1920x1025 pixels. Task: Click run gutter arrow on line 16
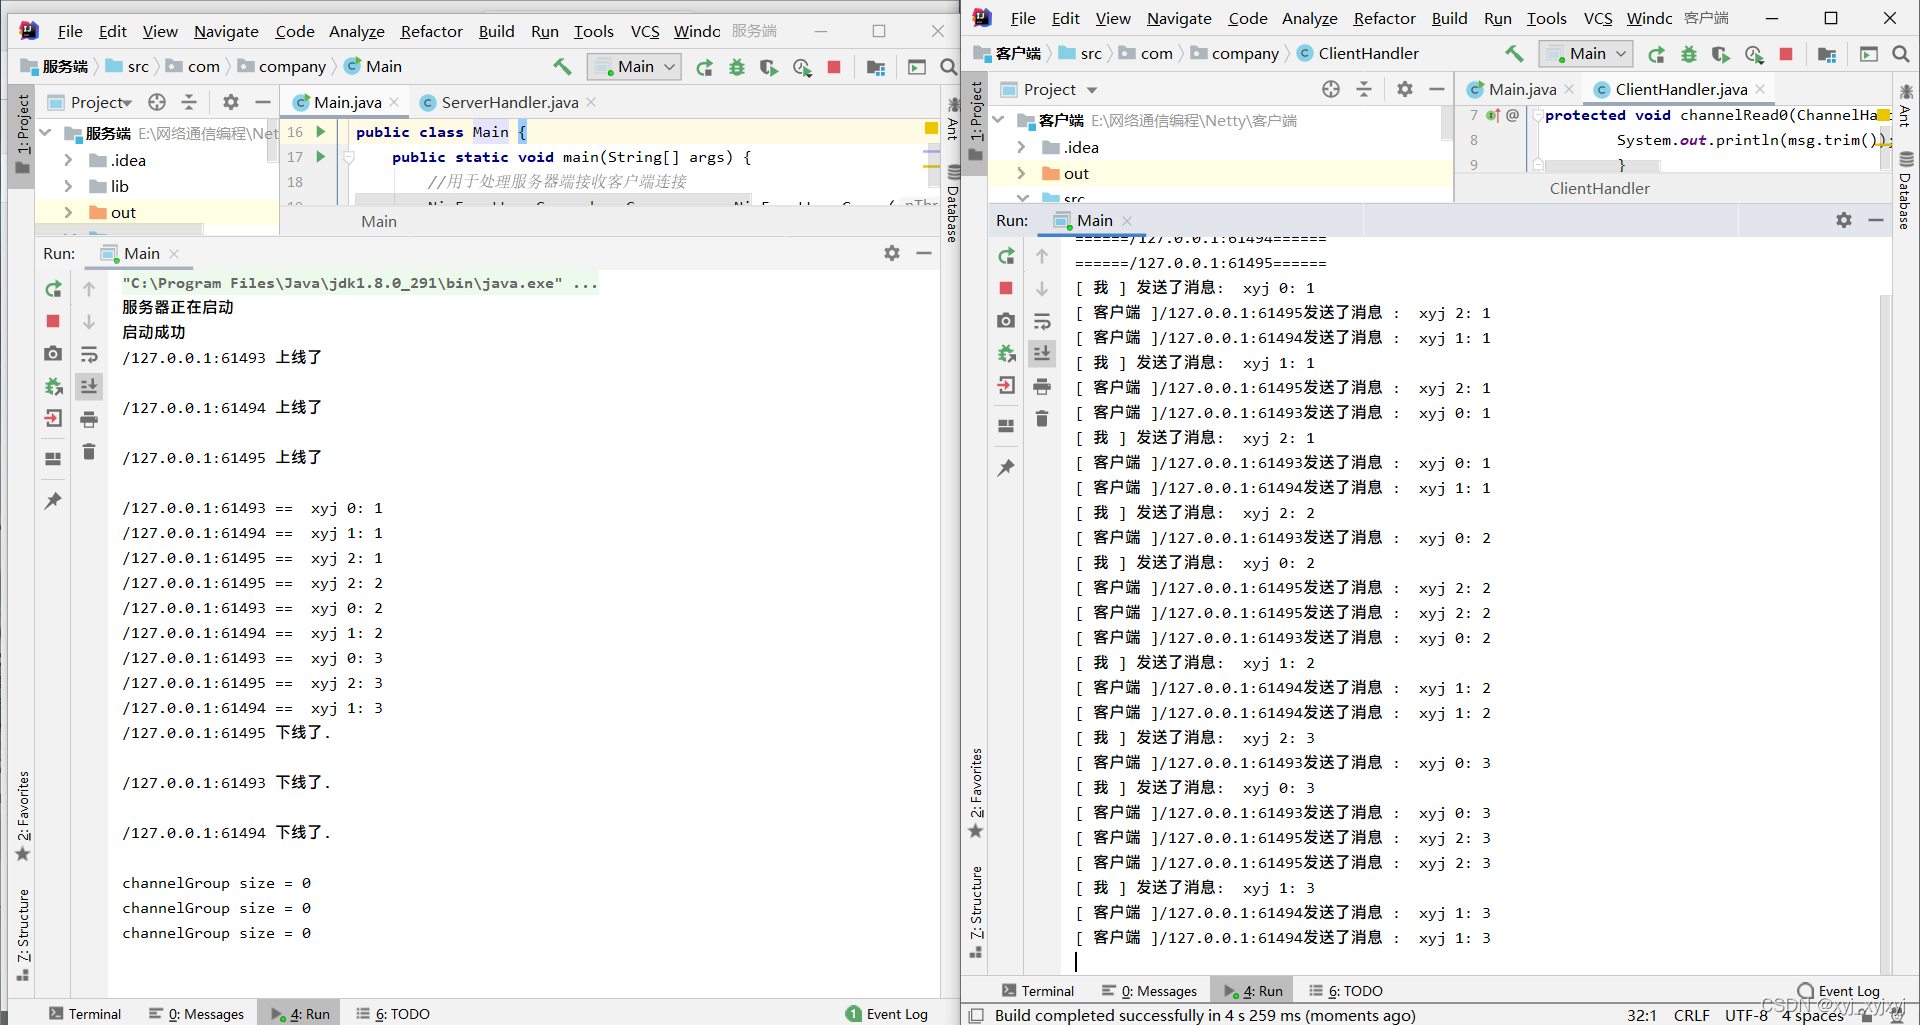pos(321,131)
